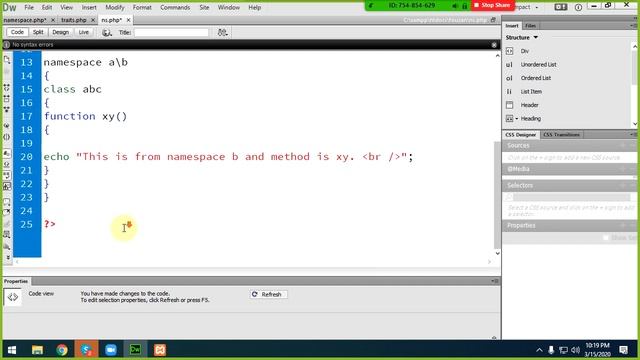Click the meeting ID 754-854-629 label
This screenshot has width=640, height=360.
pyautogui.click(x=412, y=5)
